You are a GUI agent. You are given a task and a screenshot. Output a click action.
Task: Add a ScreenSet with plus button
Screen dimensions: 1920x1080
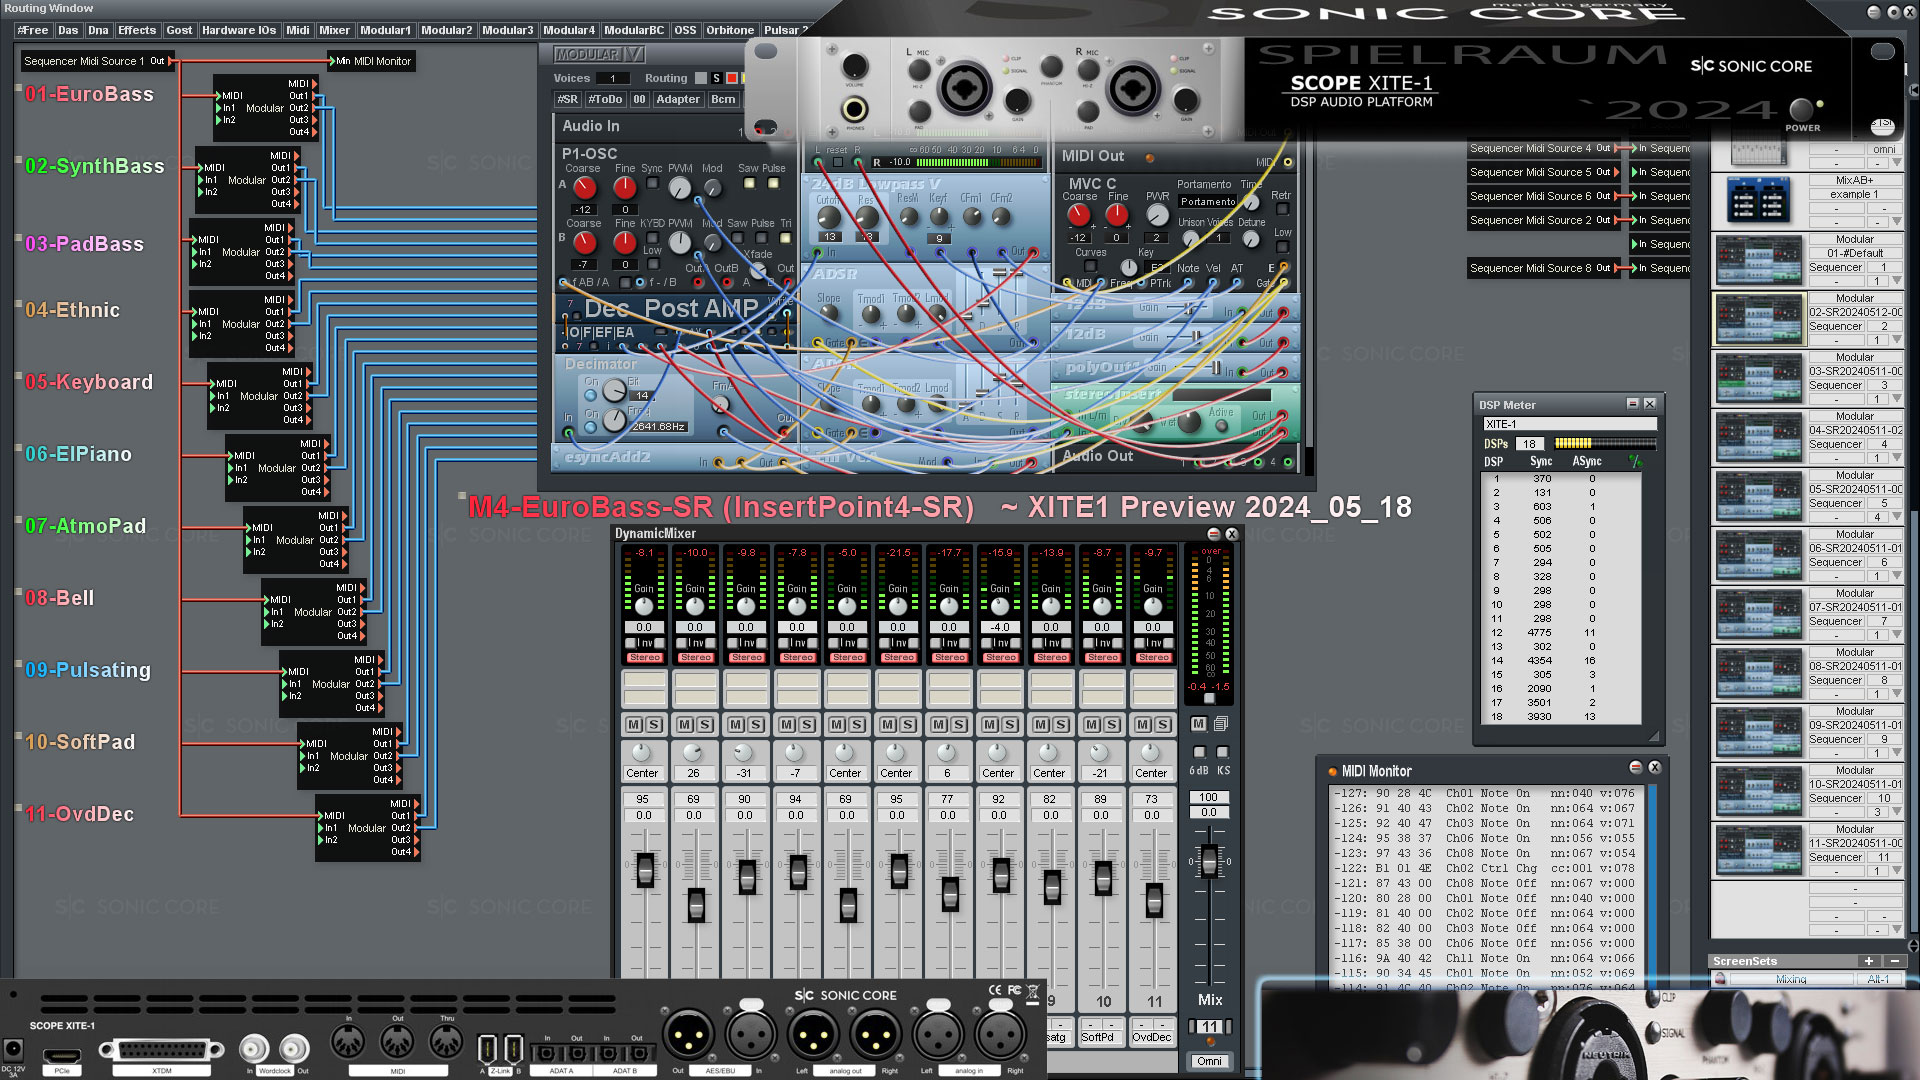pos(1868,961)
